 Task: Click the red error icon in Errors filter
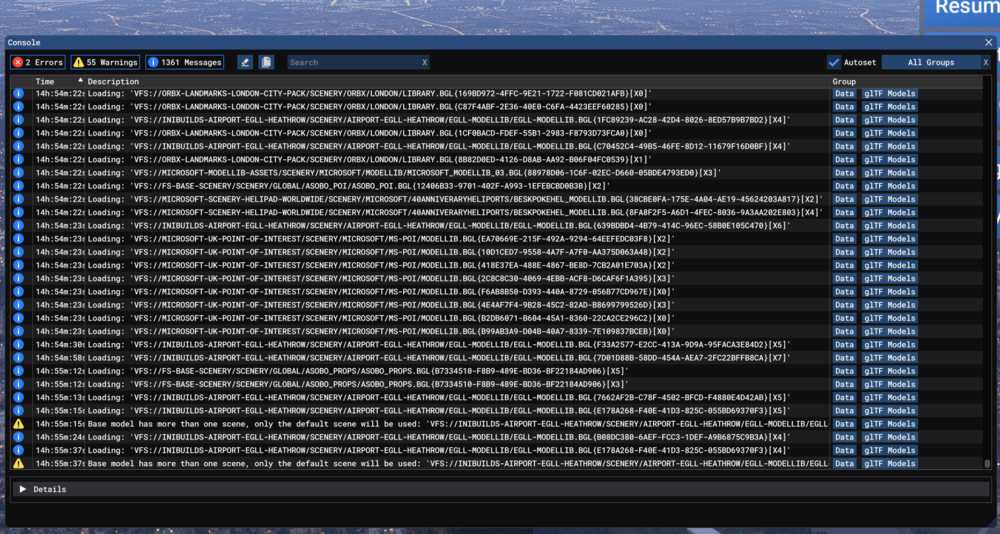point(17,62)
